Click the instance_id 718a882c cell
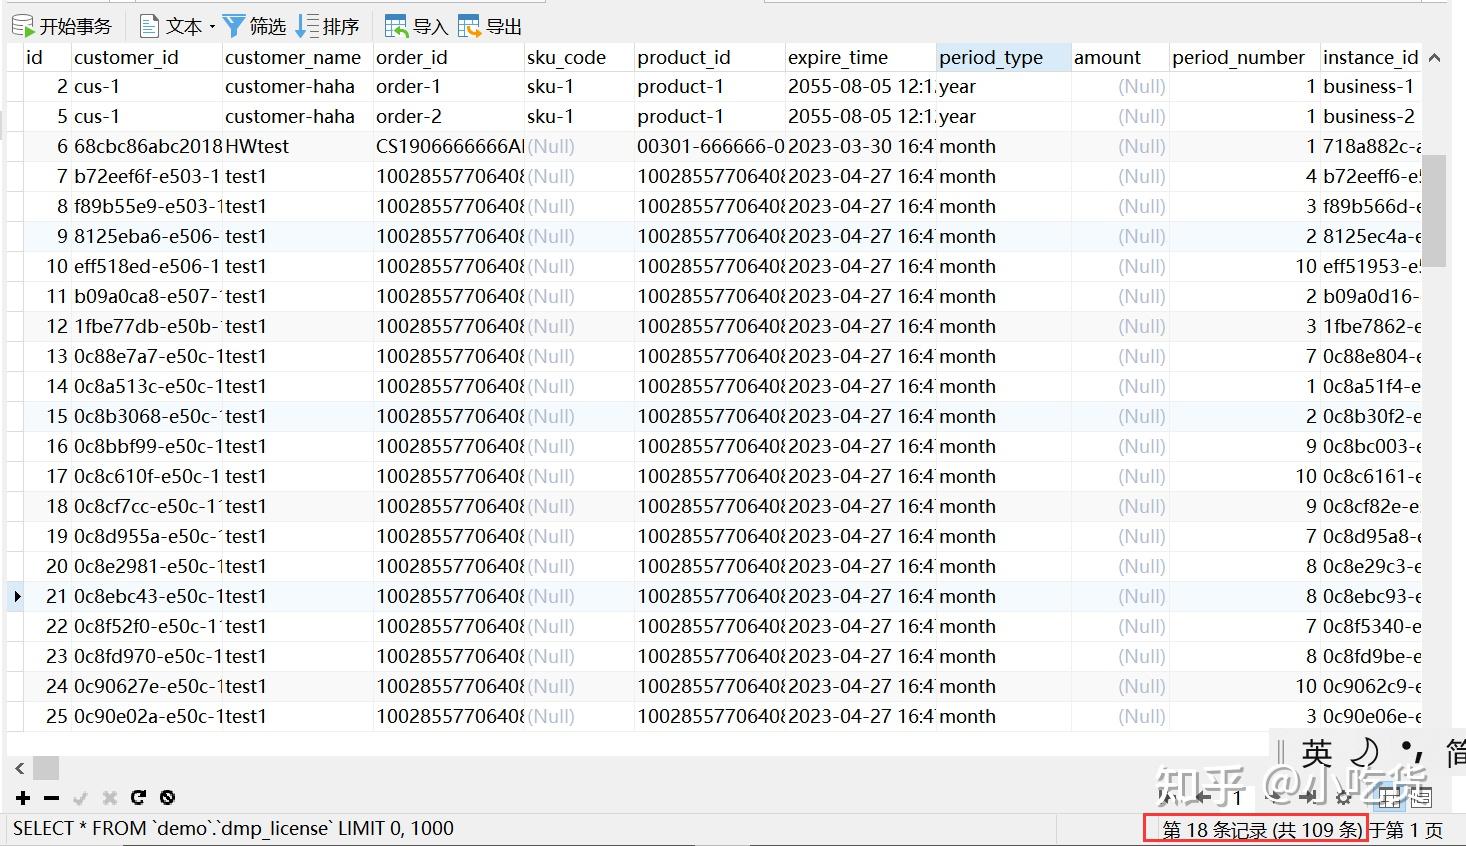Image resolution: width=1466 pixels, height=846 pixels. tap(1371, 146)
